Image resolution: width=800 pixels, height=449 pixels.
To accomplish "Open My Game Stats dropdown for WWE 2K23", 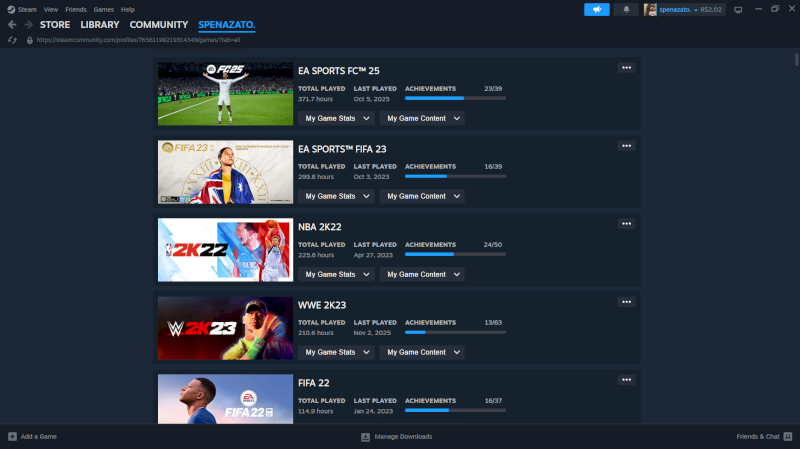I will [336, 352].
